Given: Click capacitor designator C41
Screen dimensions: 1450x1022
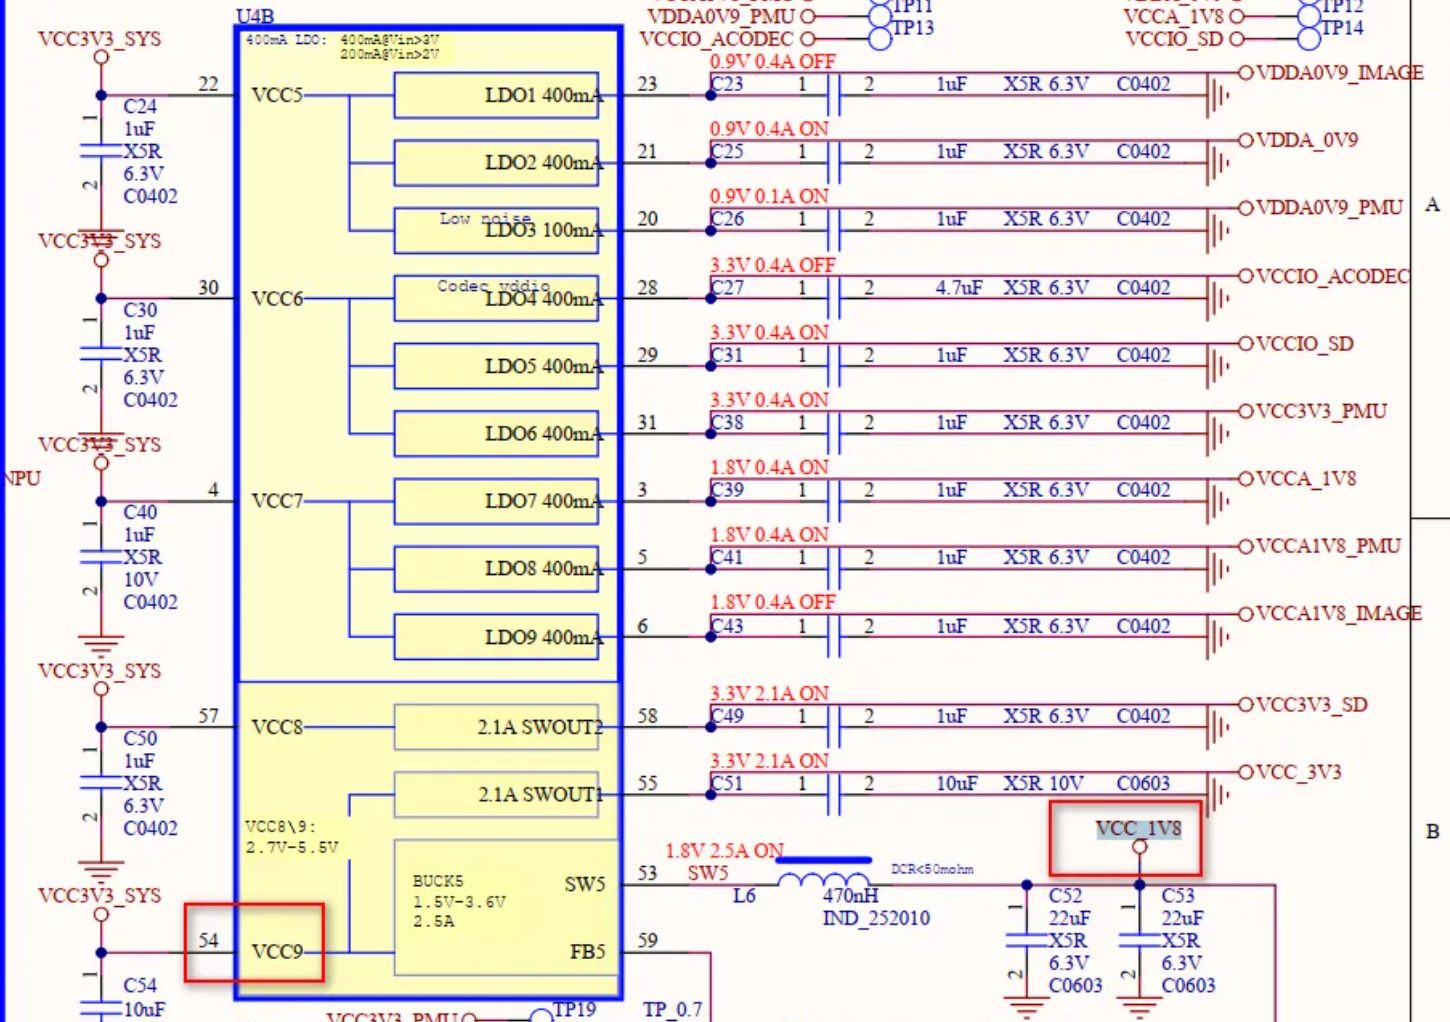Looking at the screenshot, I should tap(727, 557).
